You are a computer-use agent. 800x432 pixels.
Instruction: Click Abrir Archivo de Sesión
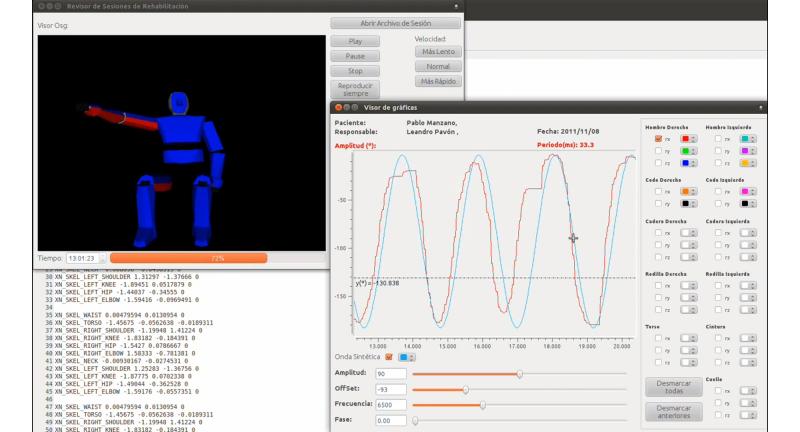coord(396,23)
